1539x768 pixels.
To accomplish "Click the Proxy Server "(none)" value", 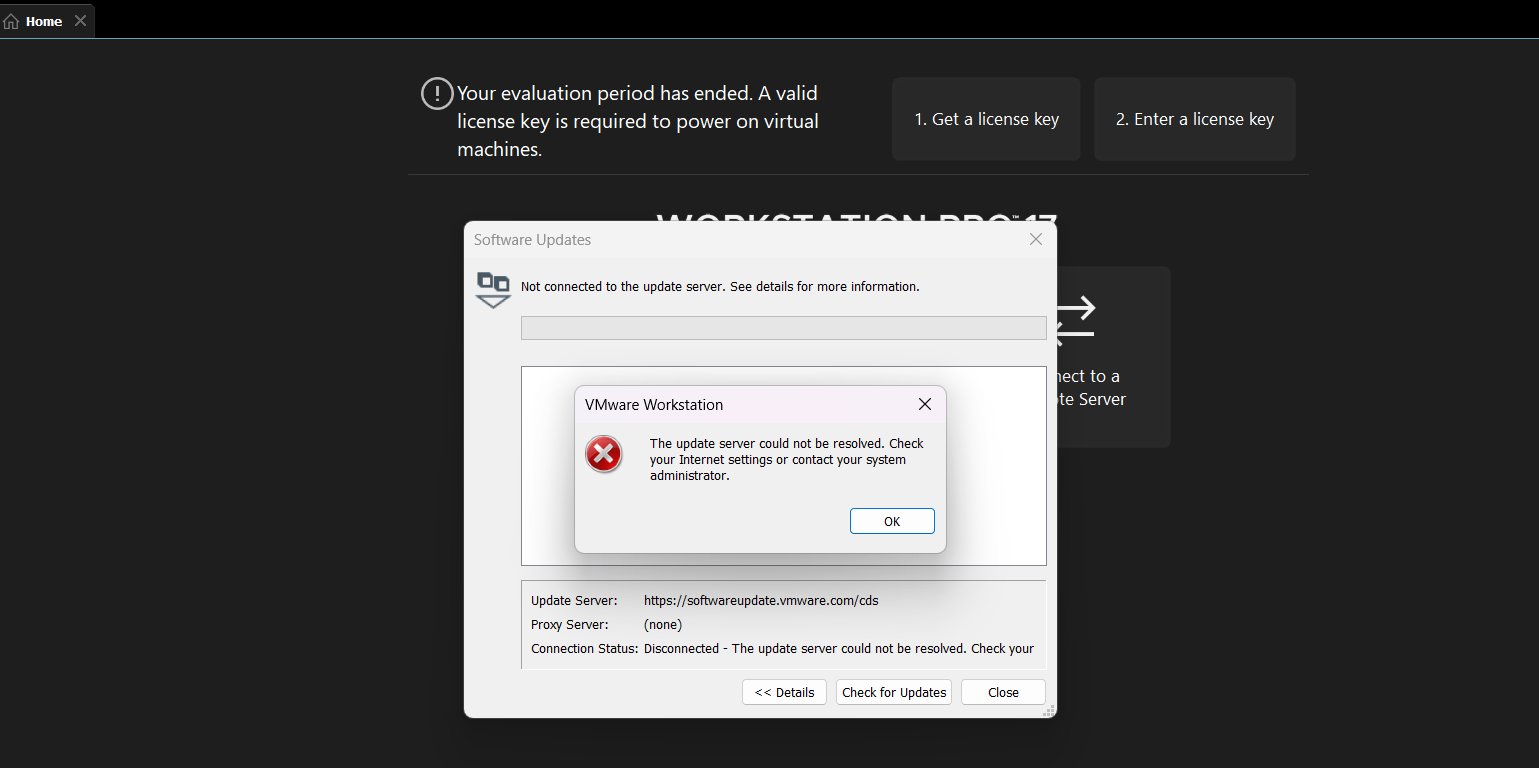I will 663,624.
